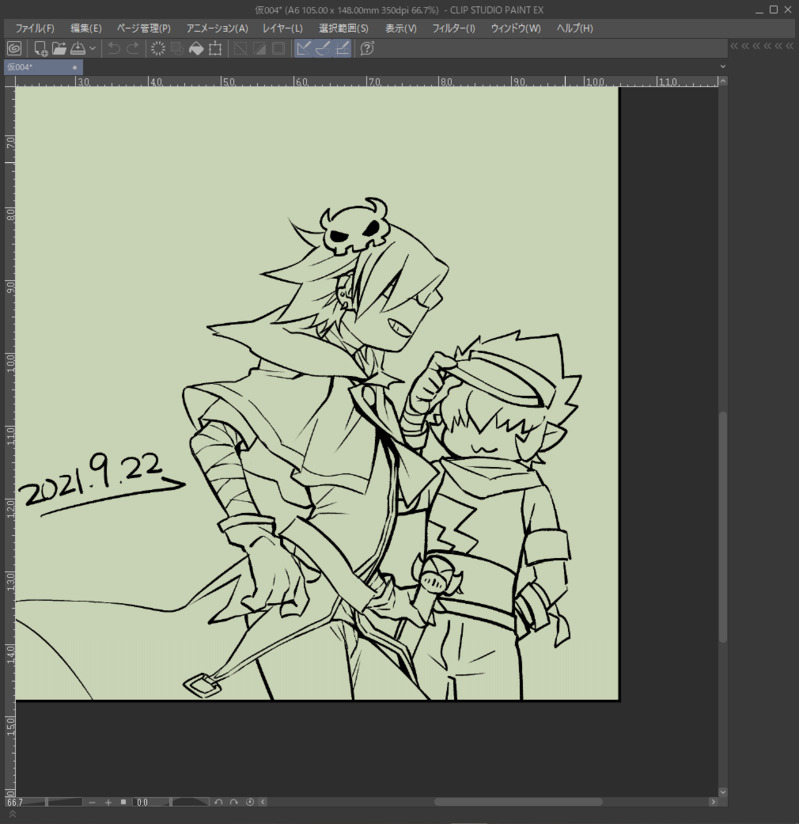The height and width of the screenshot is (824, 799).
Task: Open the 編集(E) menu
Action: [86, 28]
